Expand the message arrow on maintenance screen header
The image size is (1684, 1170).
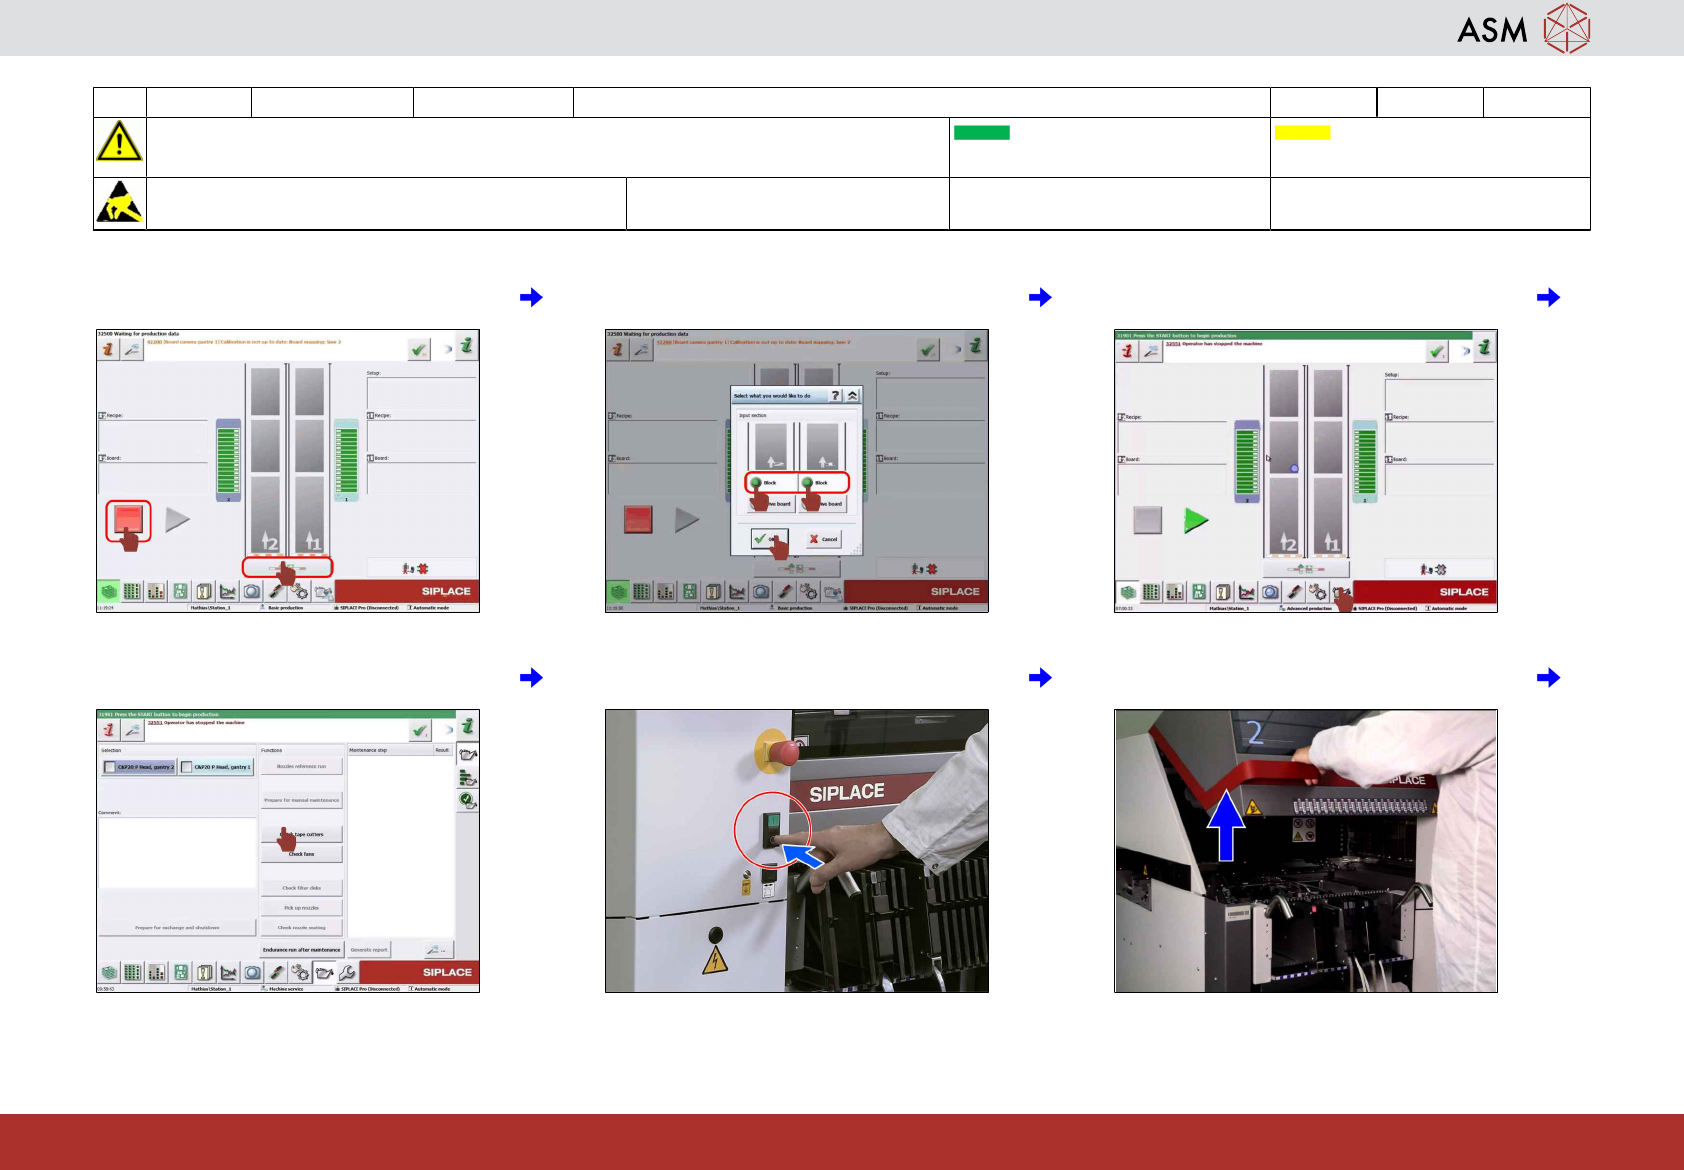pos(449,730)
